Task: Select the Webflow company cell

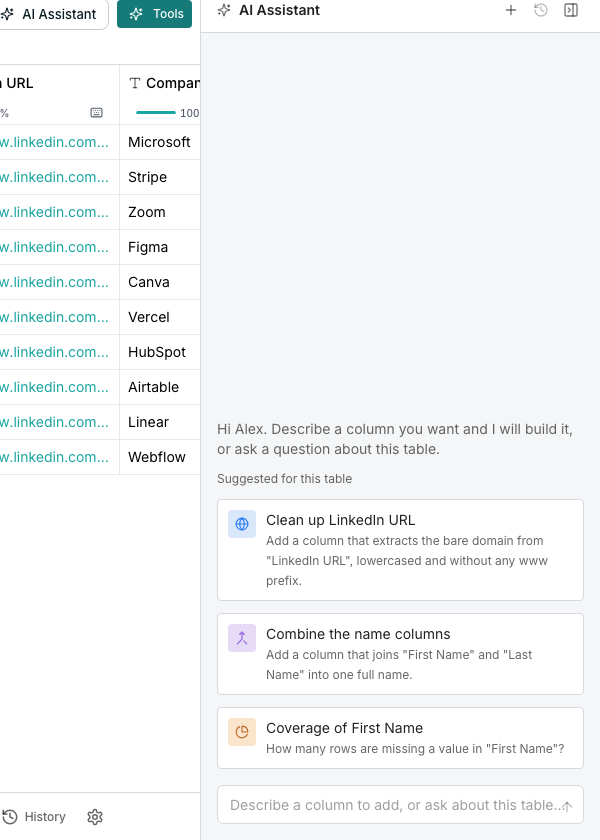Action: click(x=160, y=457)
